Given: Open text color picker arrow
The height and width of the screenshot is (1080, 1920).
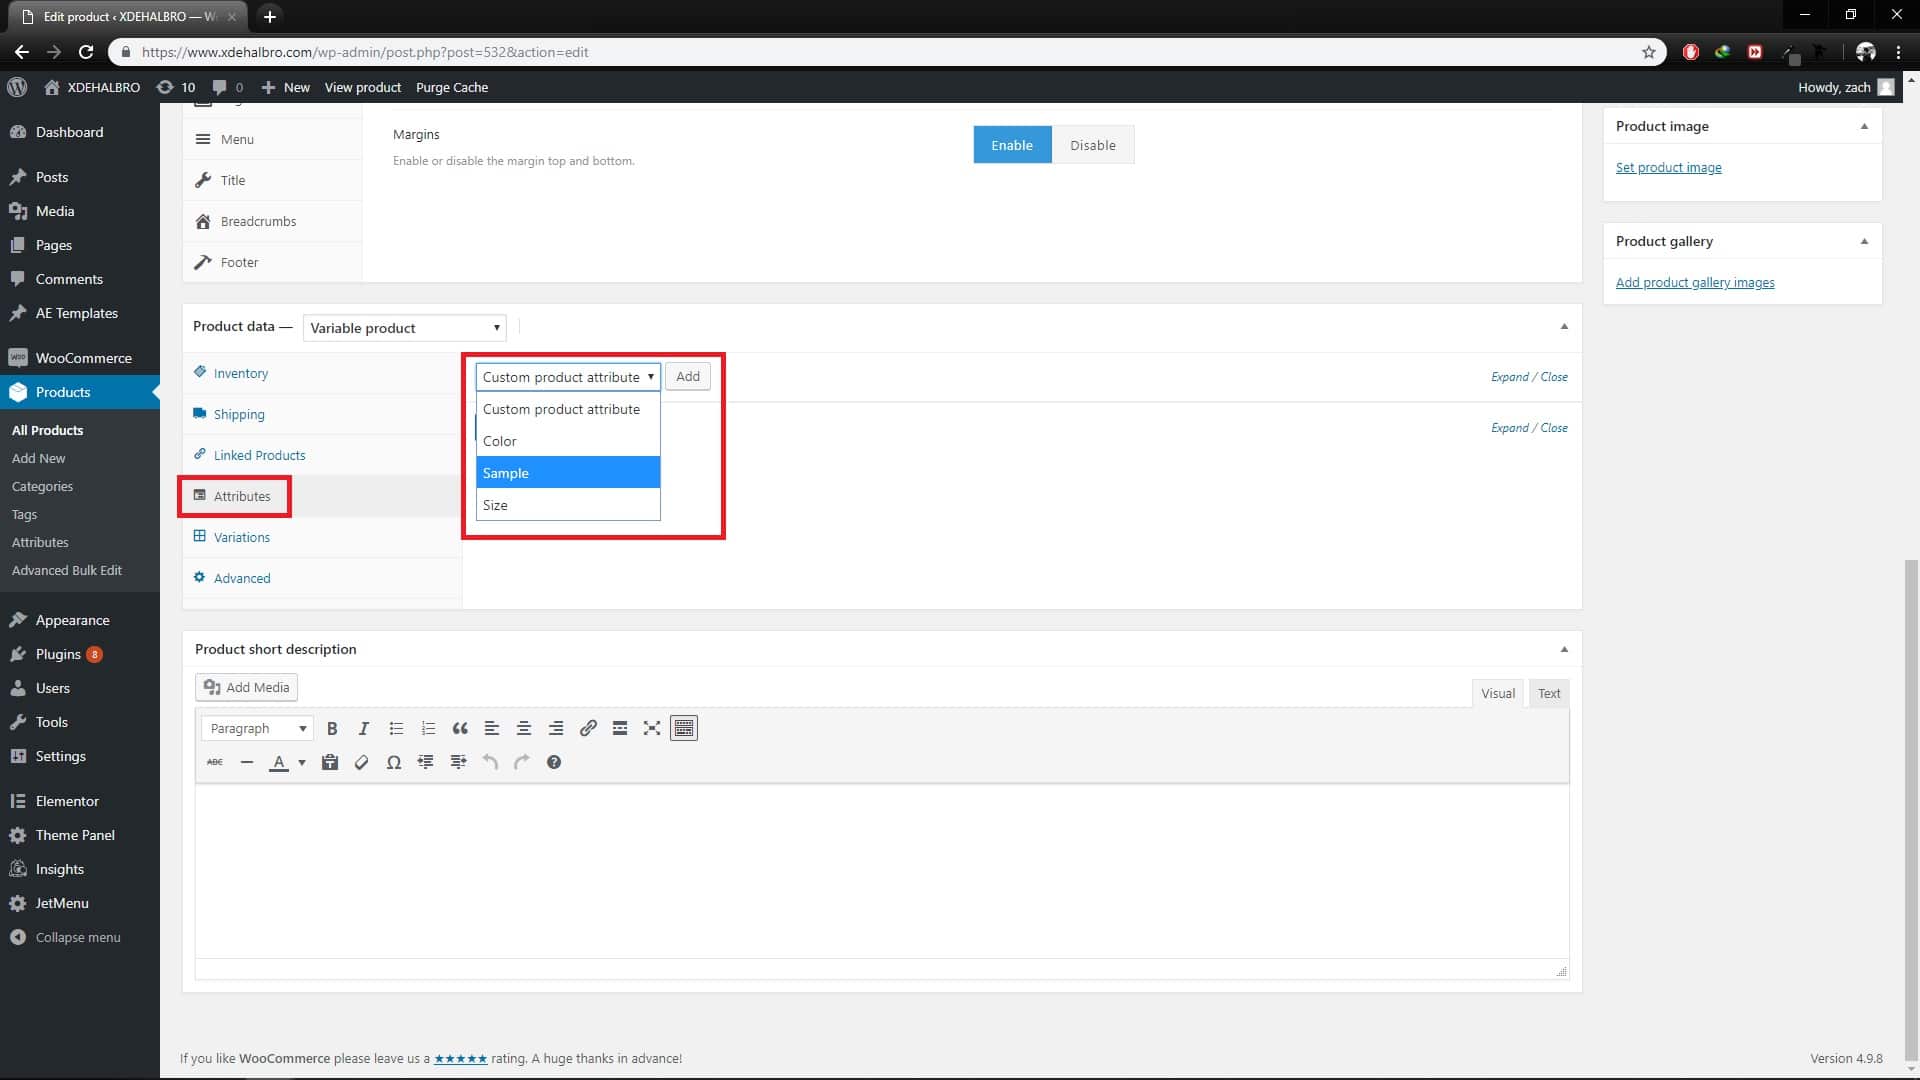Looking at the screenshot, I should point(301,762).
